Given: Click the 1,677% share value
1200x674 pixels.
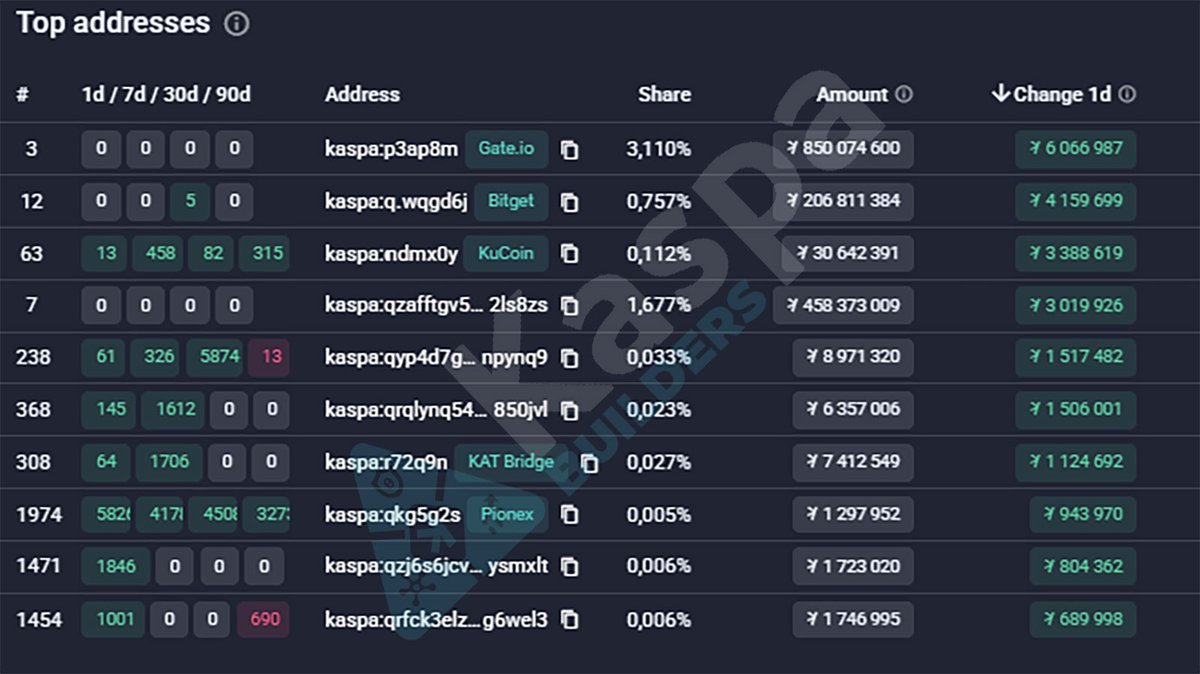Looking at the screenshot, I should click(x=658, y=305).
